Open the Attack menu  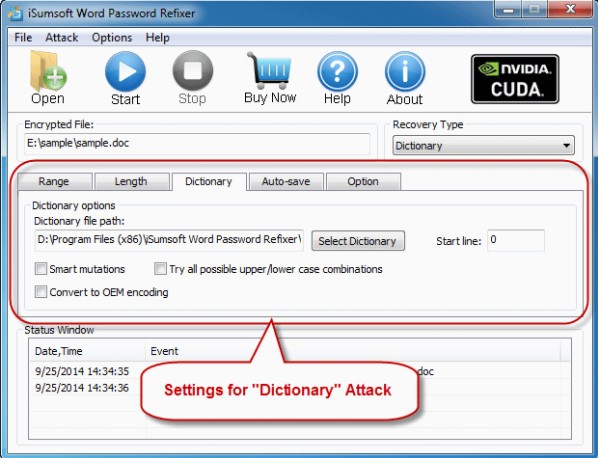(x=61, y=37)
